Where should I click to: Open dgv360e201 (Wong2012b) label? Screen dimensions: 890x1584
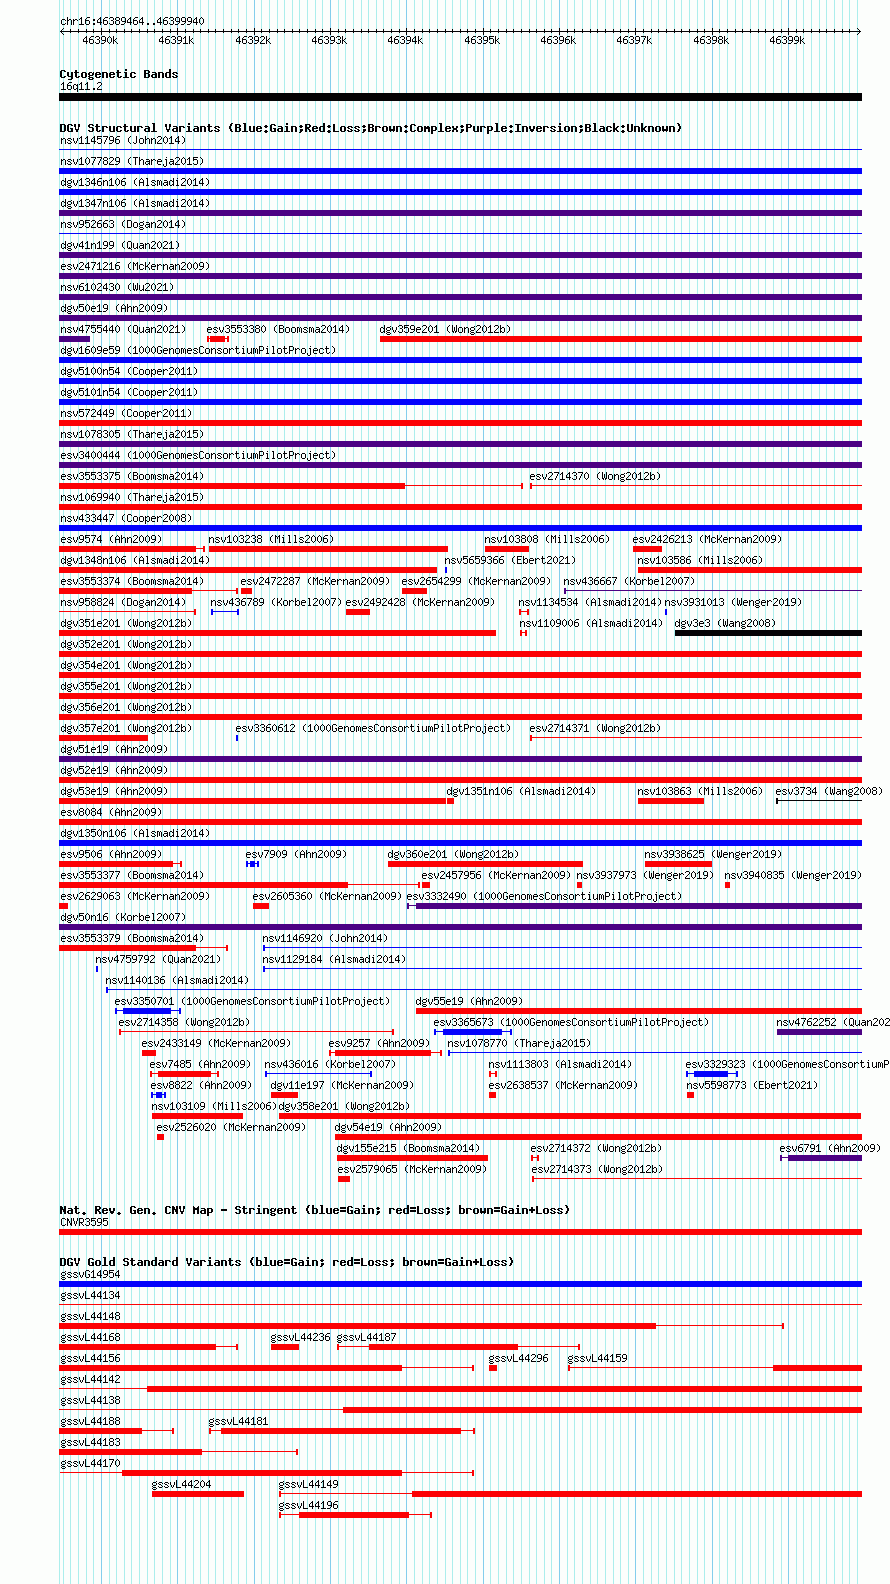point(453,854)
